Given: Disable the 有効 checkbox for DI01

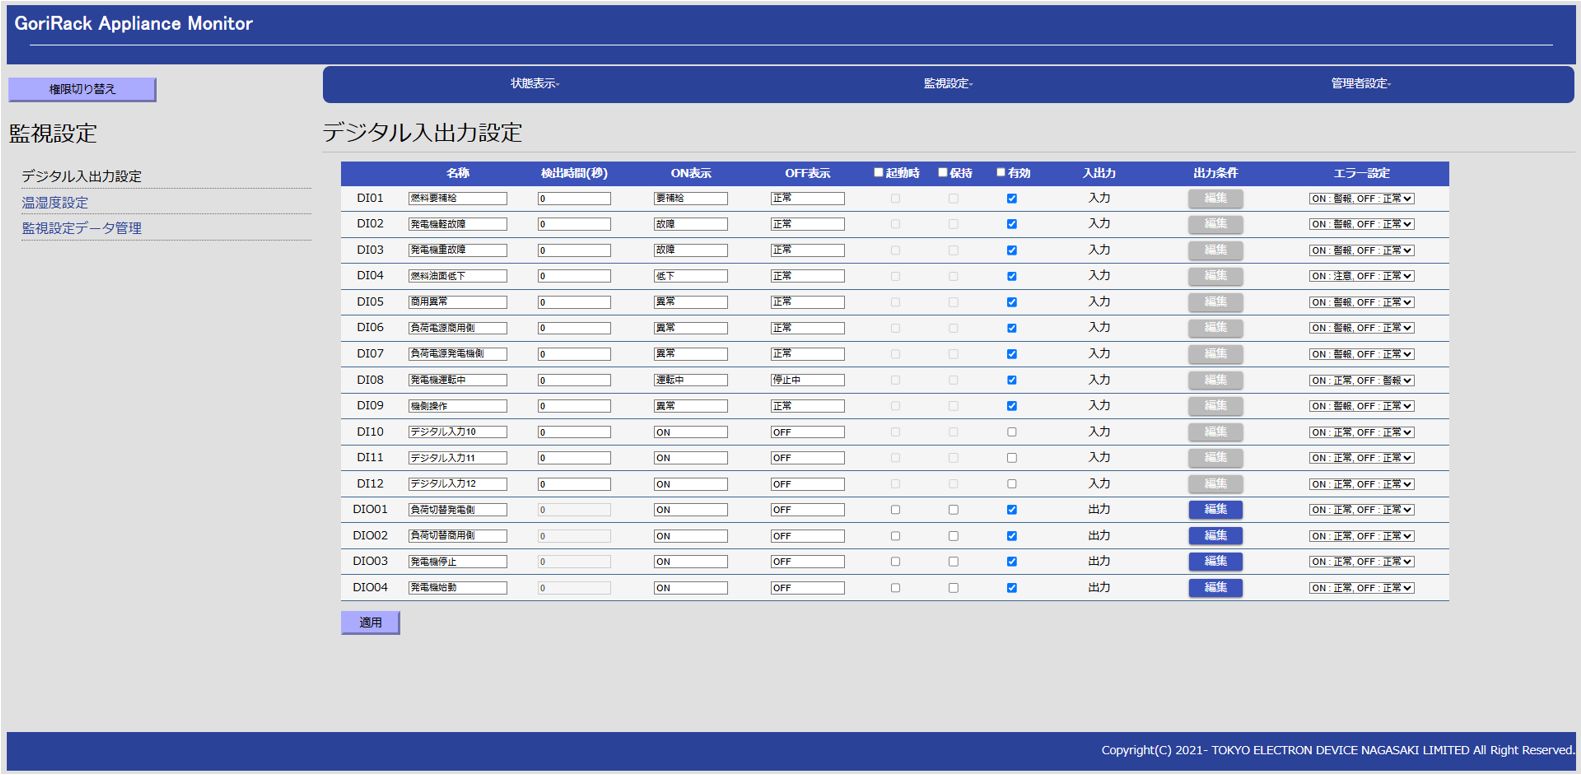Looking at the screenshot, I should [1012, 199].
